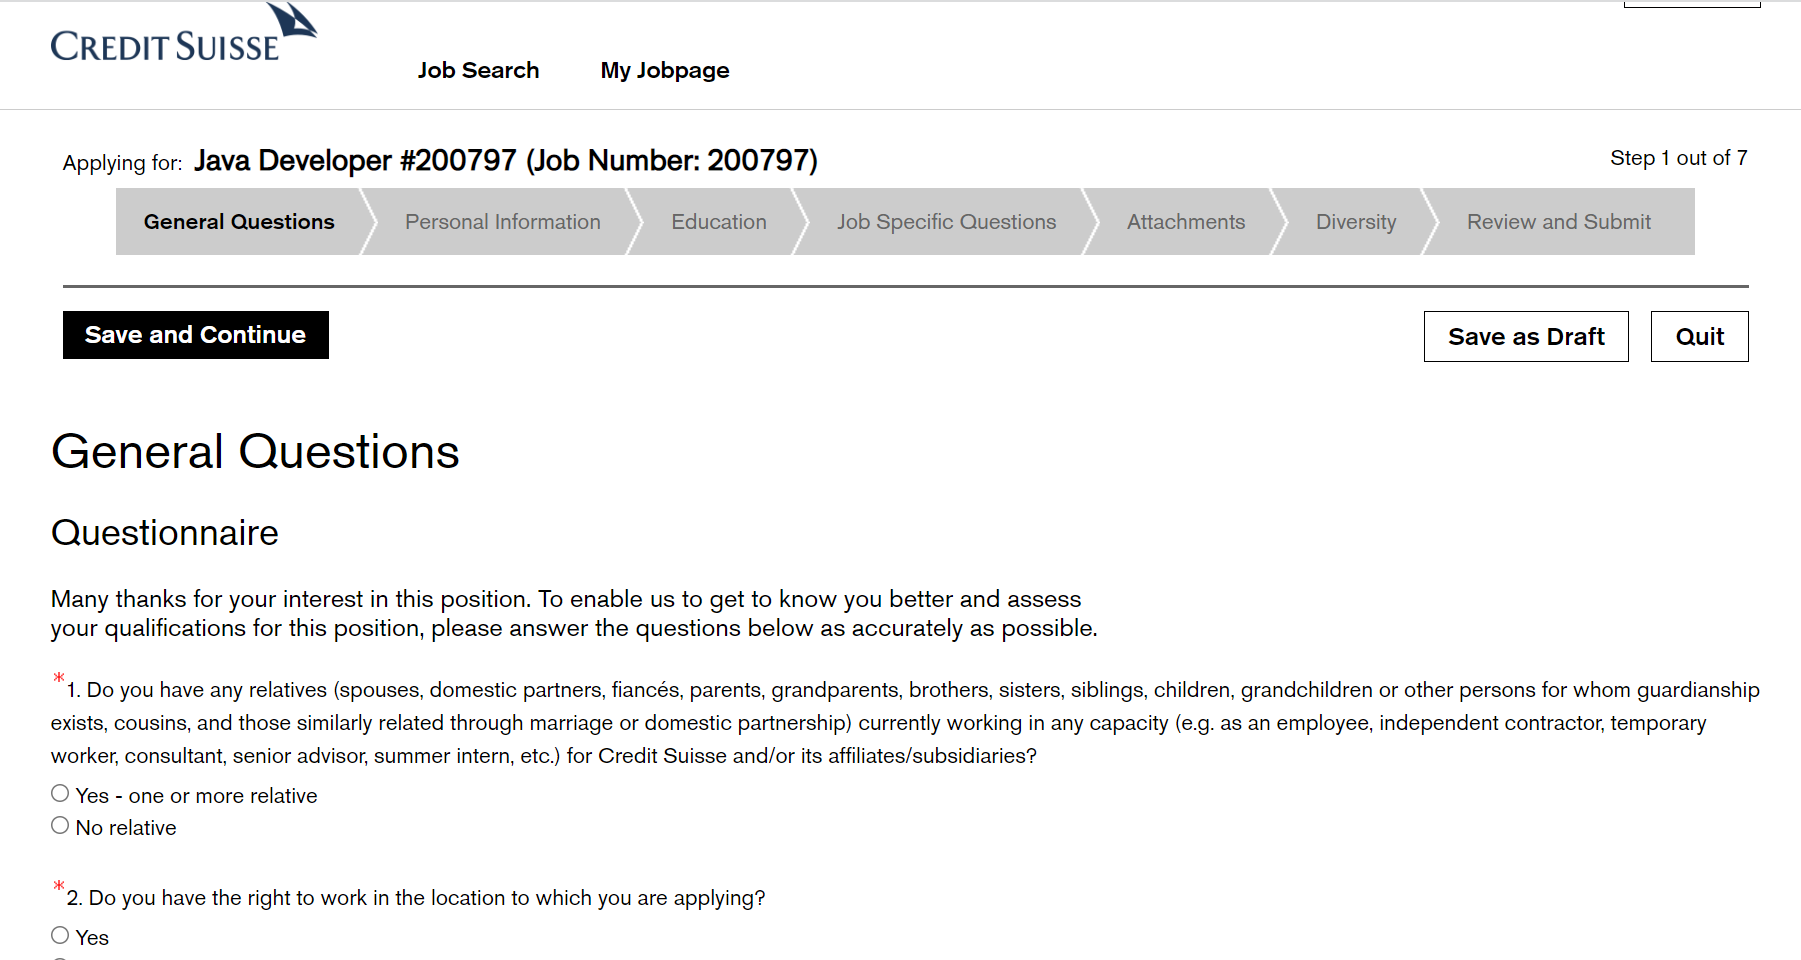Viewport: 1801px width, 960px height.
Task: Select 'Yes - one or more relative'
Action: pos(60,794)
